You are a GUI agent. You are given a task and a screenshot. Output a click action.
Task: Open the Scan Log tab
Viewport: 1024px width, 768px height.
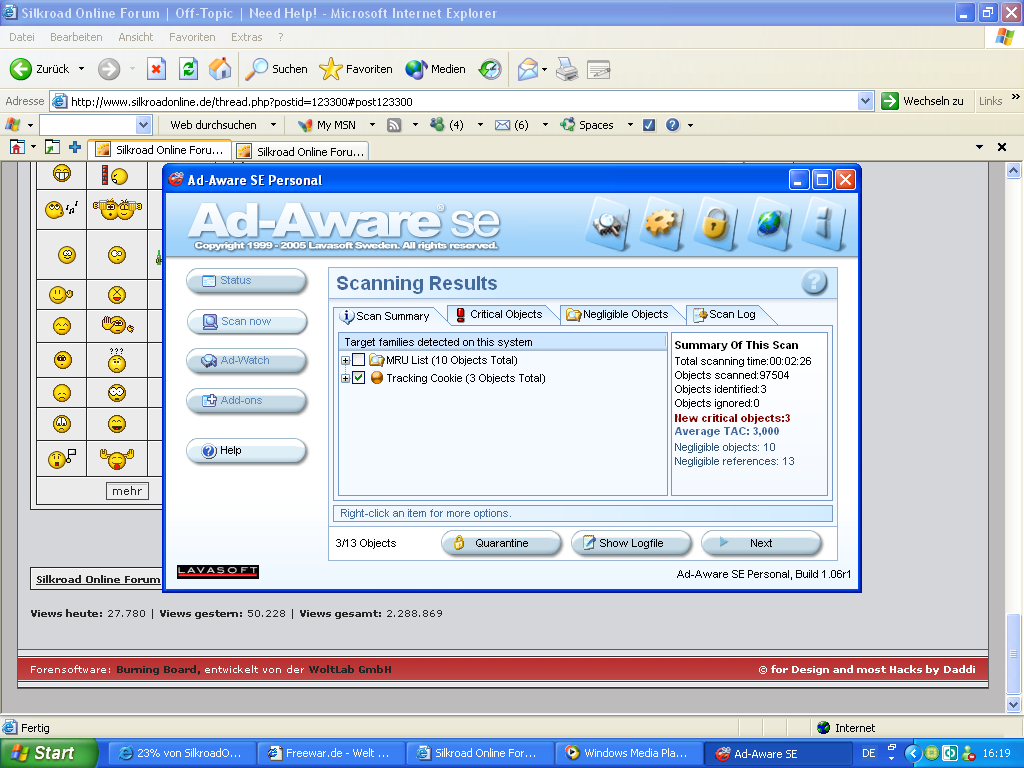click(x=724, y=314)
